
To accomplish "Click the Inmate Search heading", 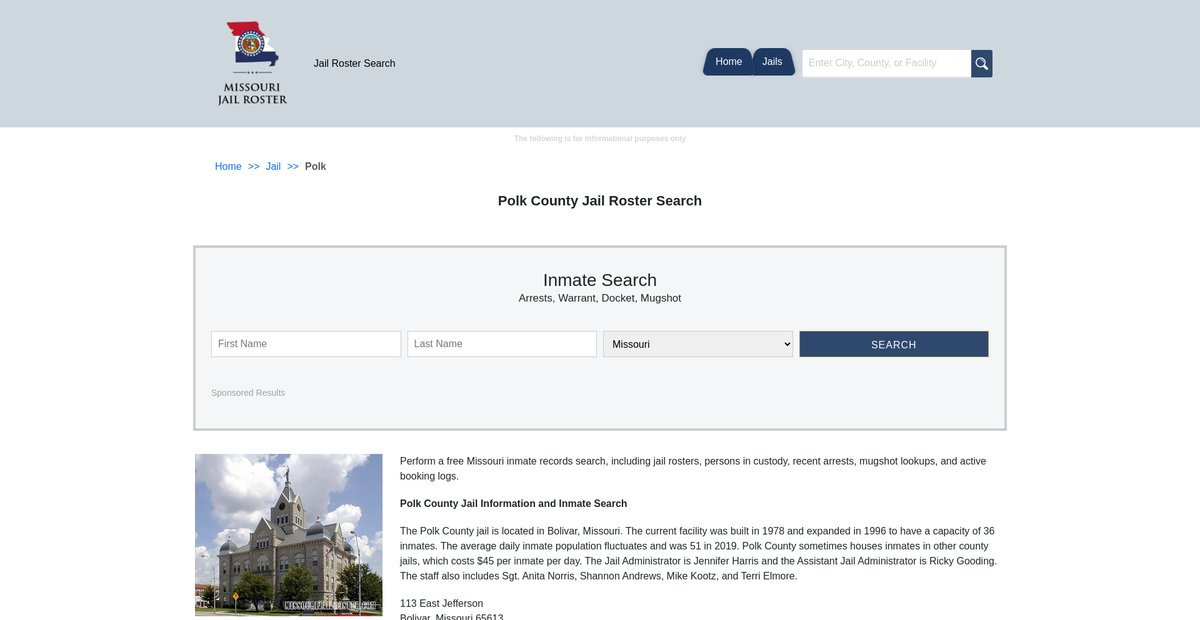I will coord(600,280).
